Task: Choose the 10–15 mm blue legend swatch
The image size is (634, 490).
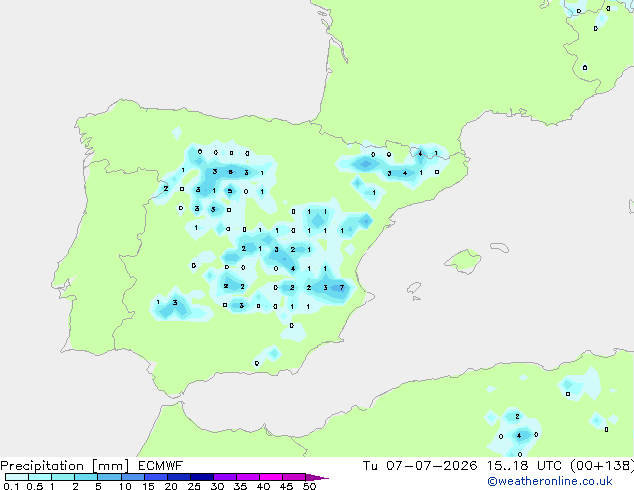Action: pyautogui.click(x=132, y=477)
